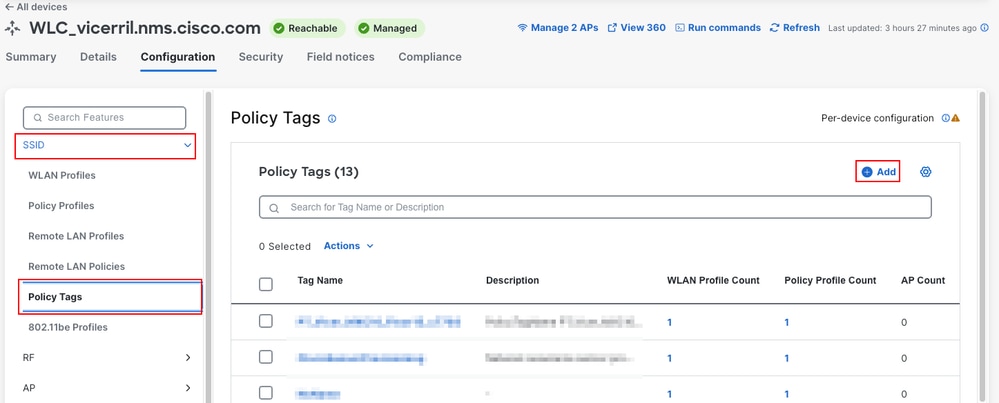Collapse the SSID section
Image resolution: width=999 pixels, height=403 pixels.
(105, 145)
